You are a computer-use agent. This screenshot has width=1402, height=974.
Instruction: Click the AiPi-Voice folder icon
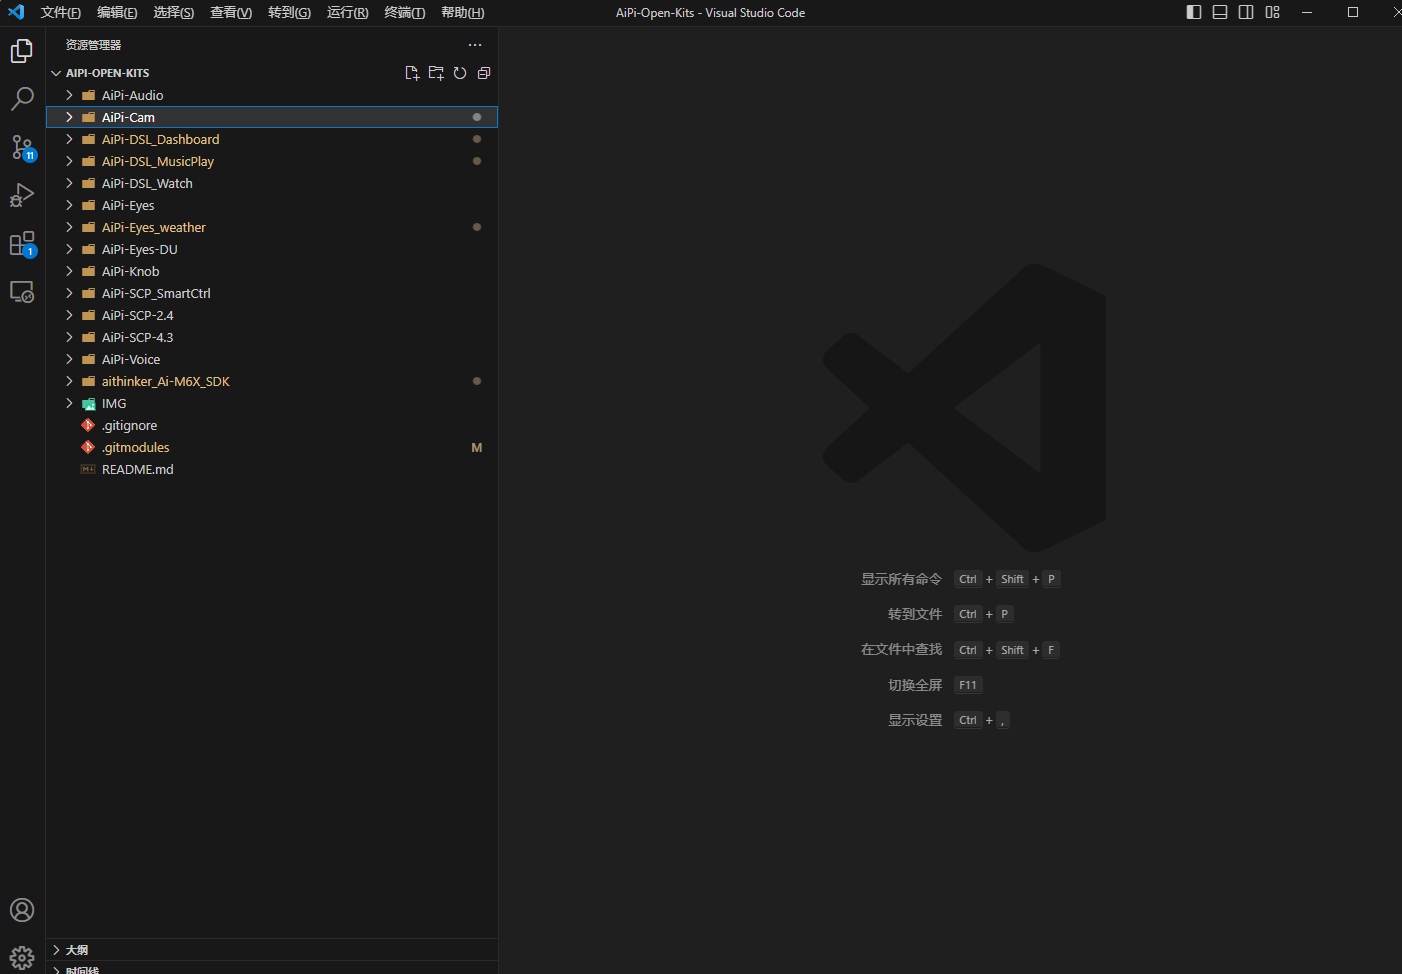88,359
